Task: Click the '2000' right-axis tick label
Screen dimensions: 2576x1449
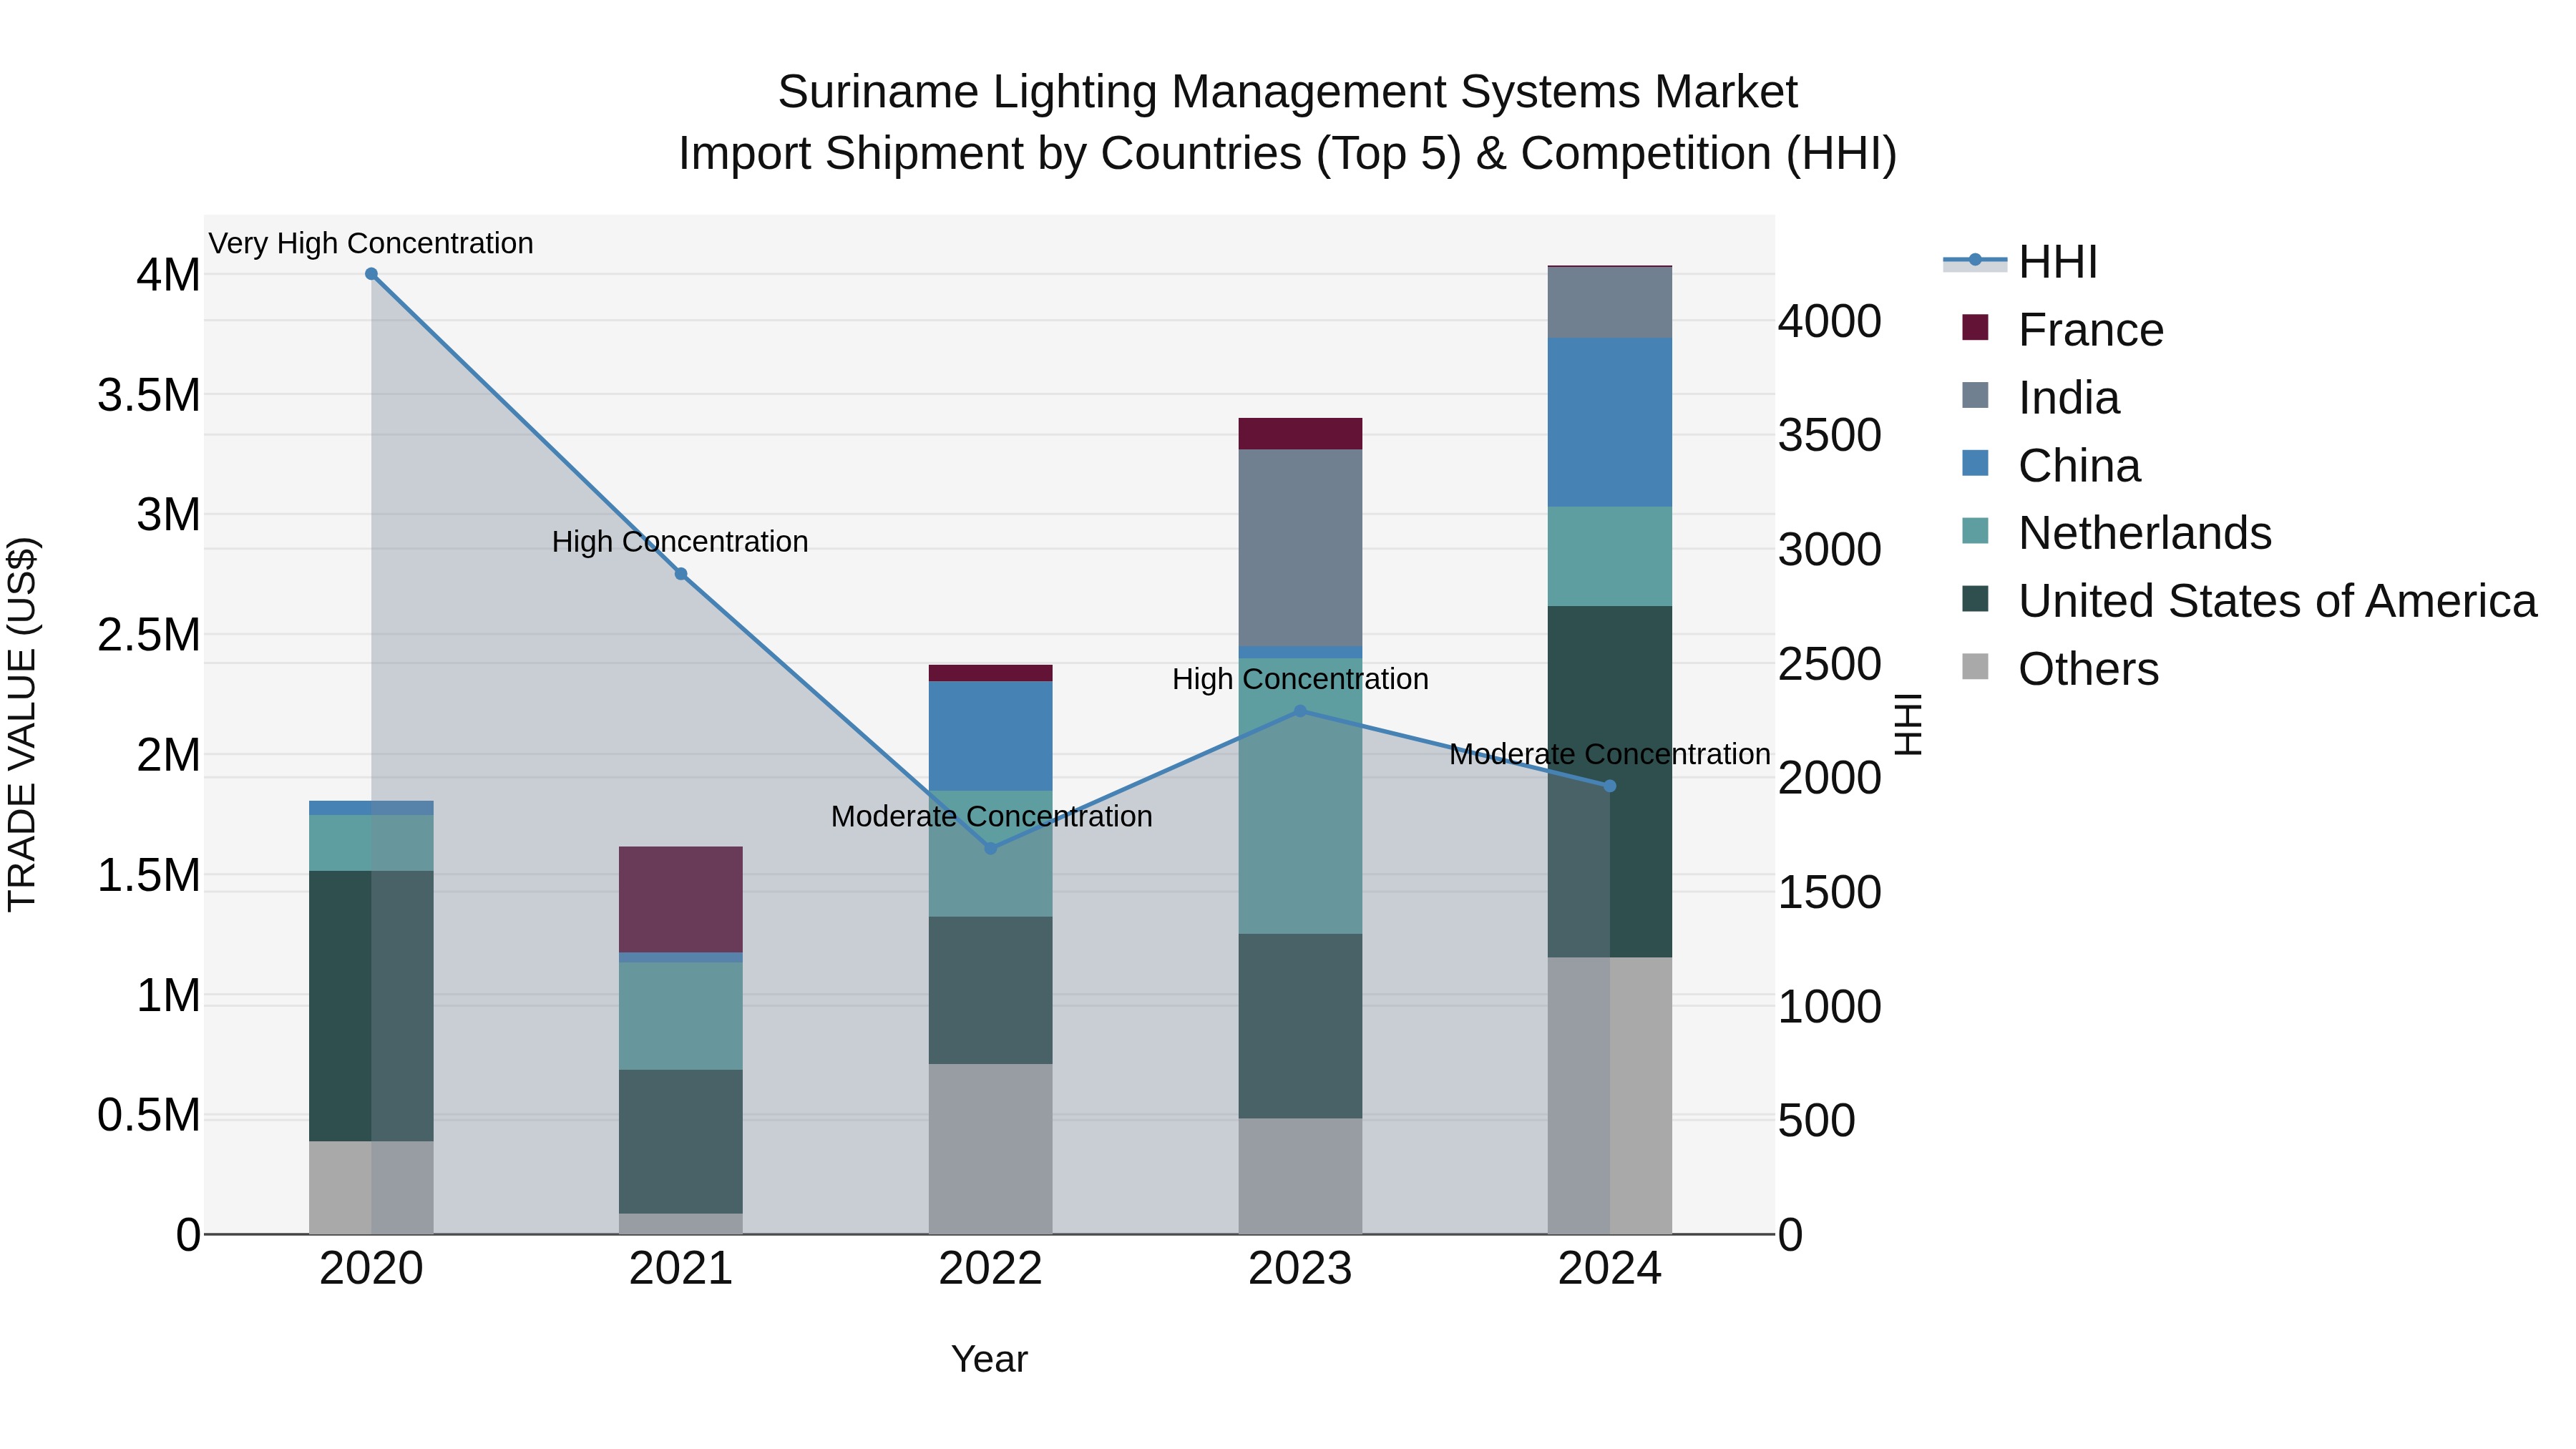Action: (1830, 778)
